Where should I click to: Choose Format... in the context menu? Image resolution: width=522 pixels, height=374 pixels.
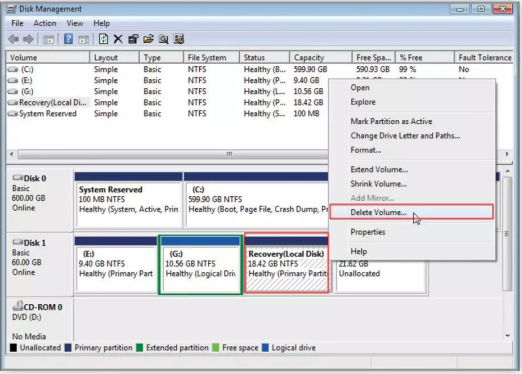point(412,150)
